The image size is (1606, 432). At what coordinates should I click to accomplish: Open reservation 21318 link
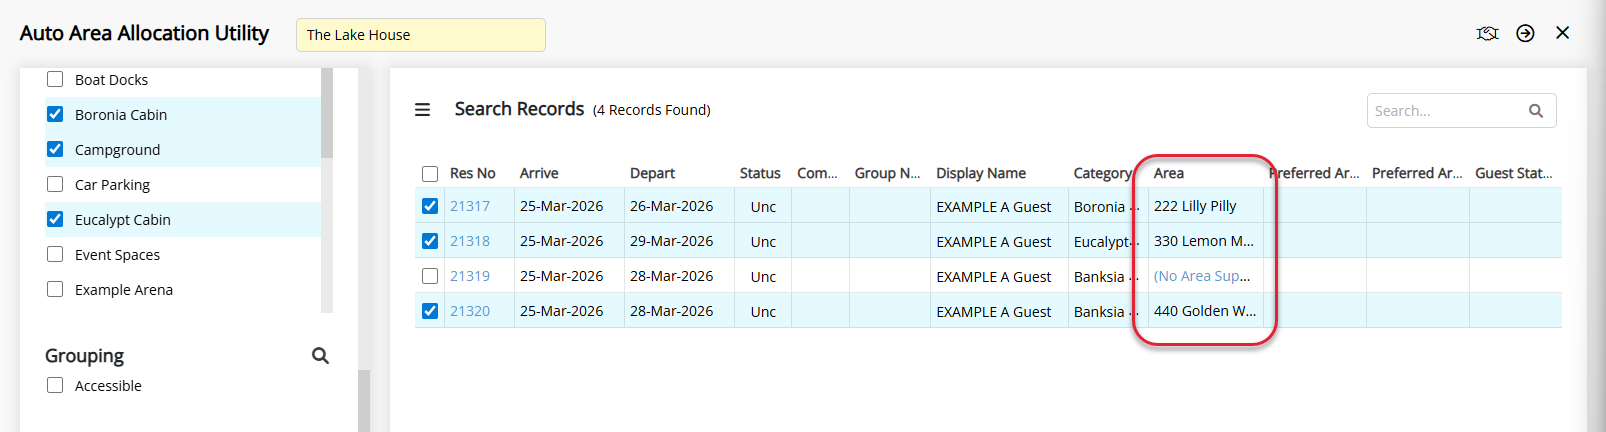coord(470,241)
